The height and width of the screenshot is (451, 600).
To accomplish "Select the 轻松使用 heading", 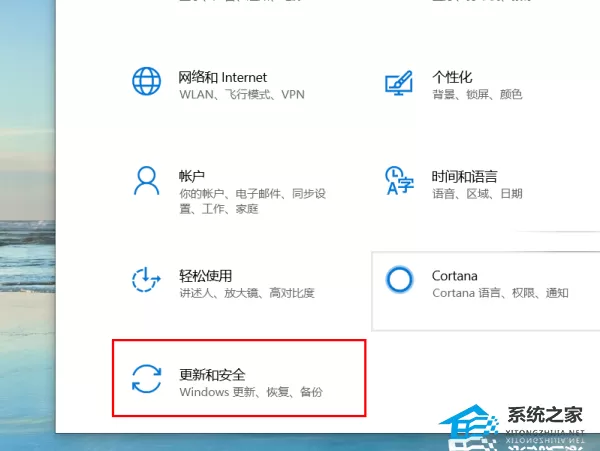I will 205,276.
